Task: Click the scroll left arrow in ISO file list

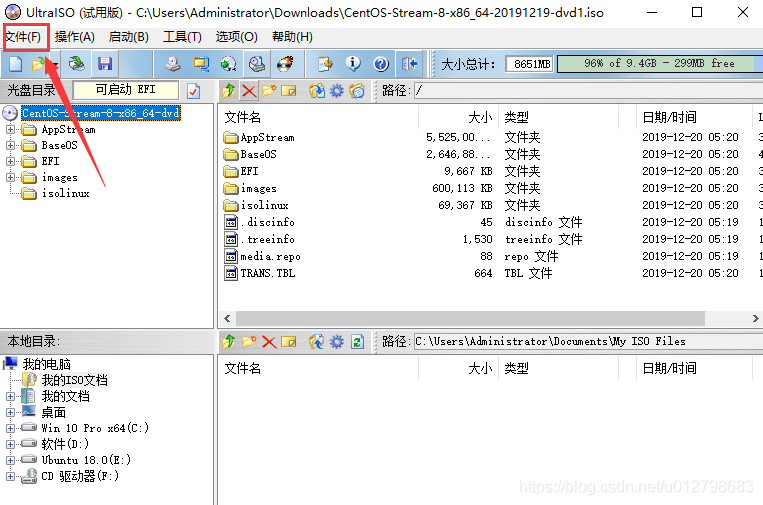Action: (x=227, y=318)
